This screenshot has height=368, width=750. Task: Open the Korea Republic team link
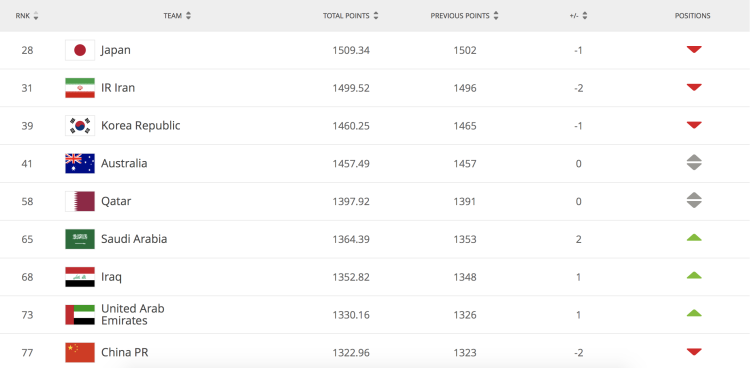click(141, 125)
